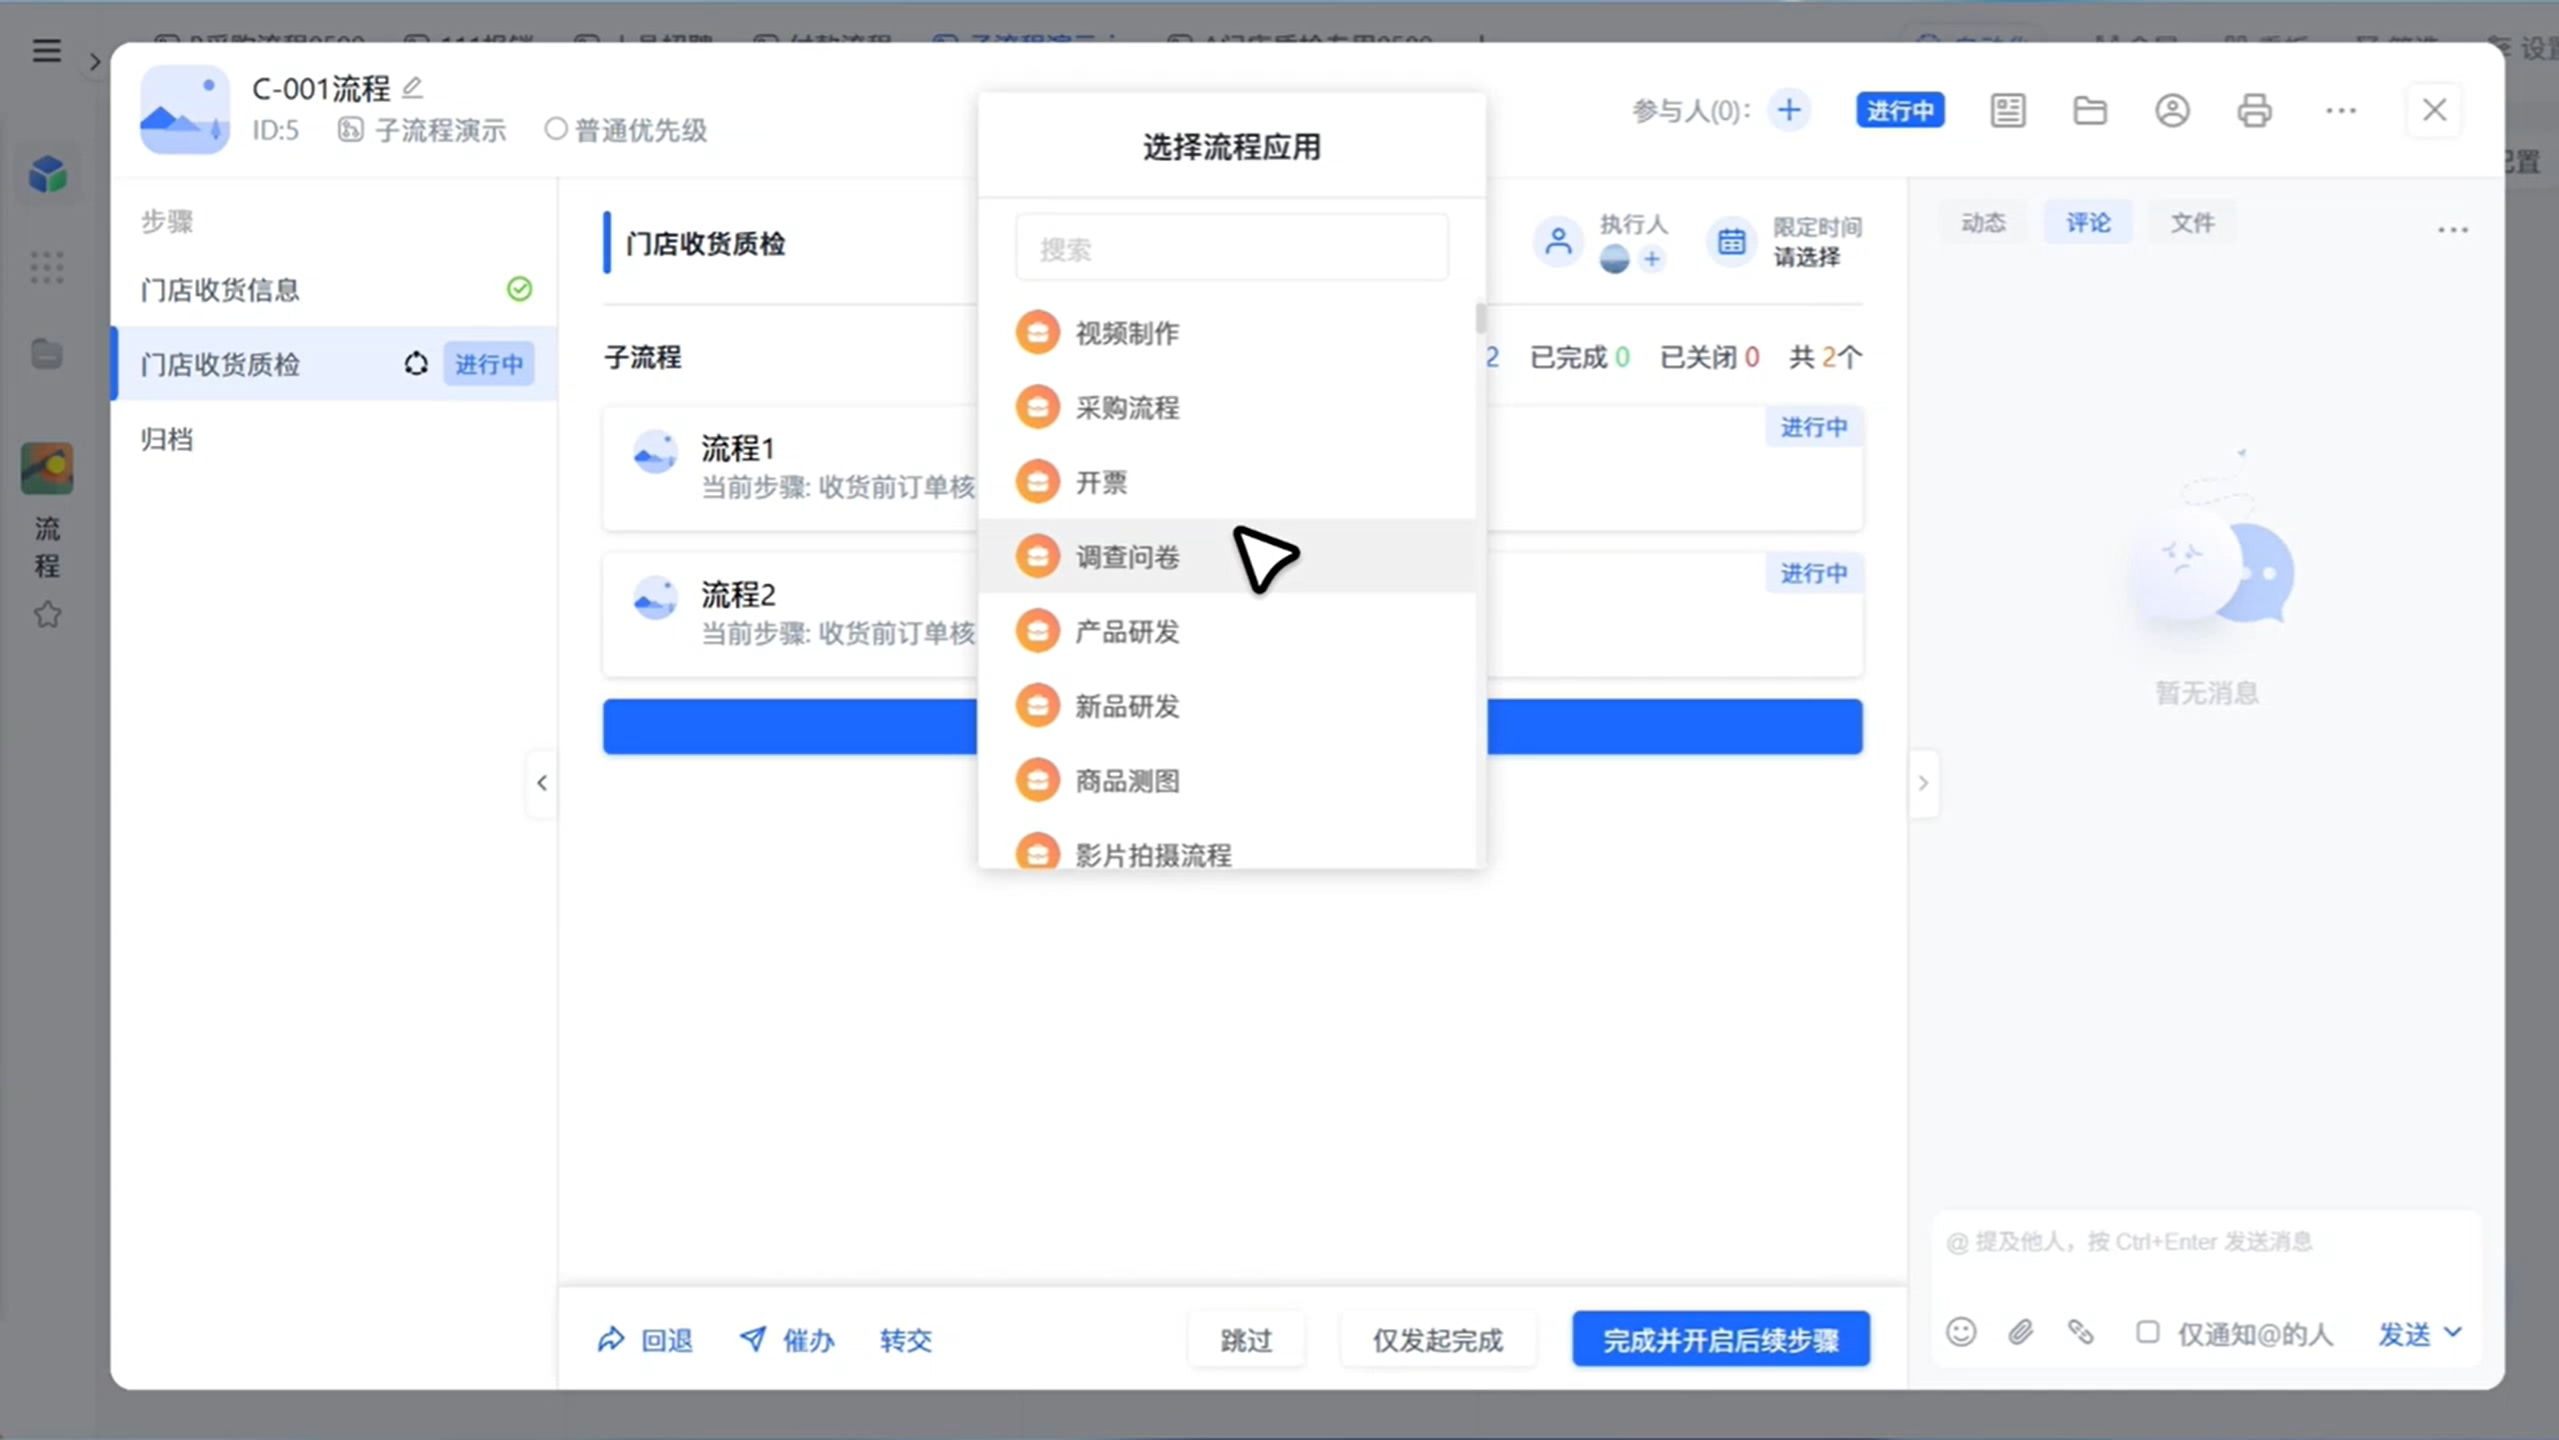This screenshot has height=1440, width=2559.
Task: Select 产品研发 from the app list
Action: pos(1226,631)
